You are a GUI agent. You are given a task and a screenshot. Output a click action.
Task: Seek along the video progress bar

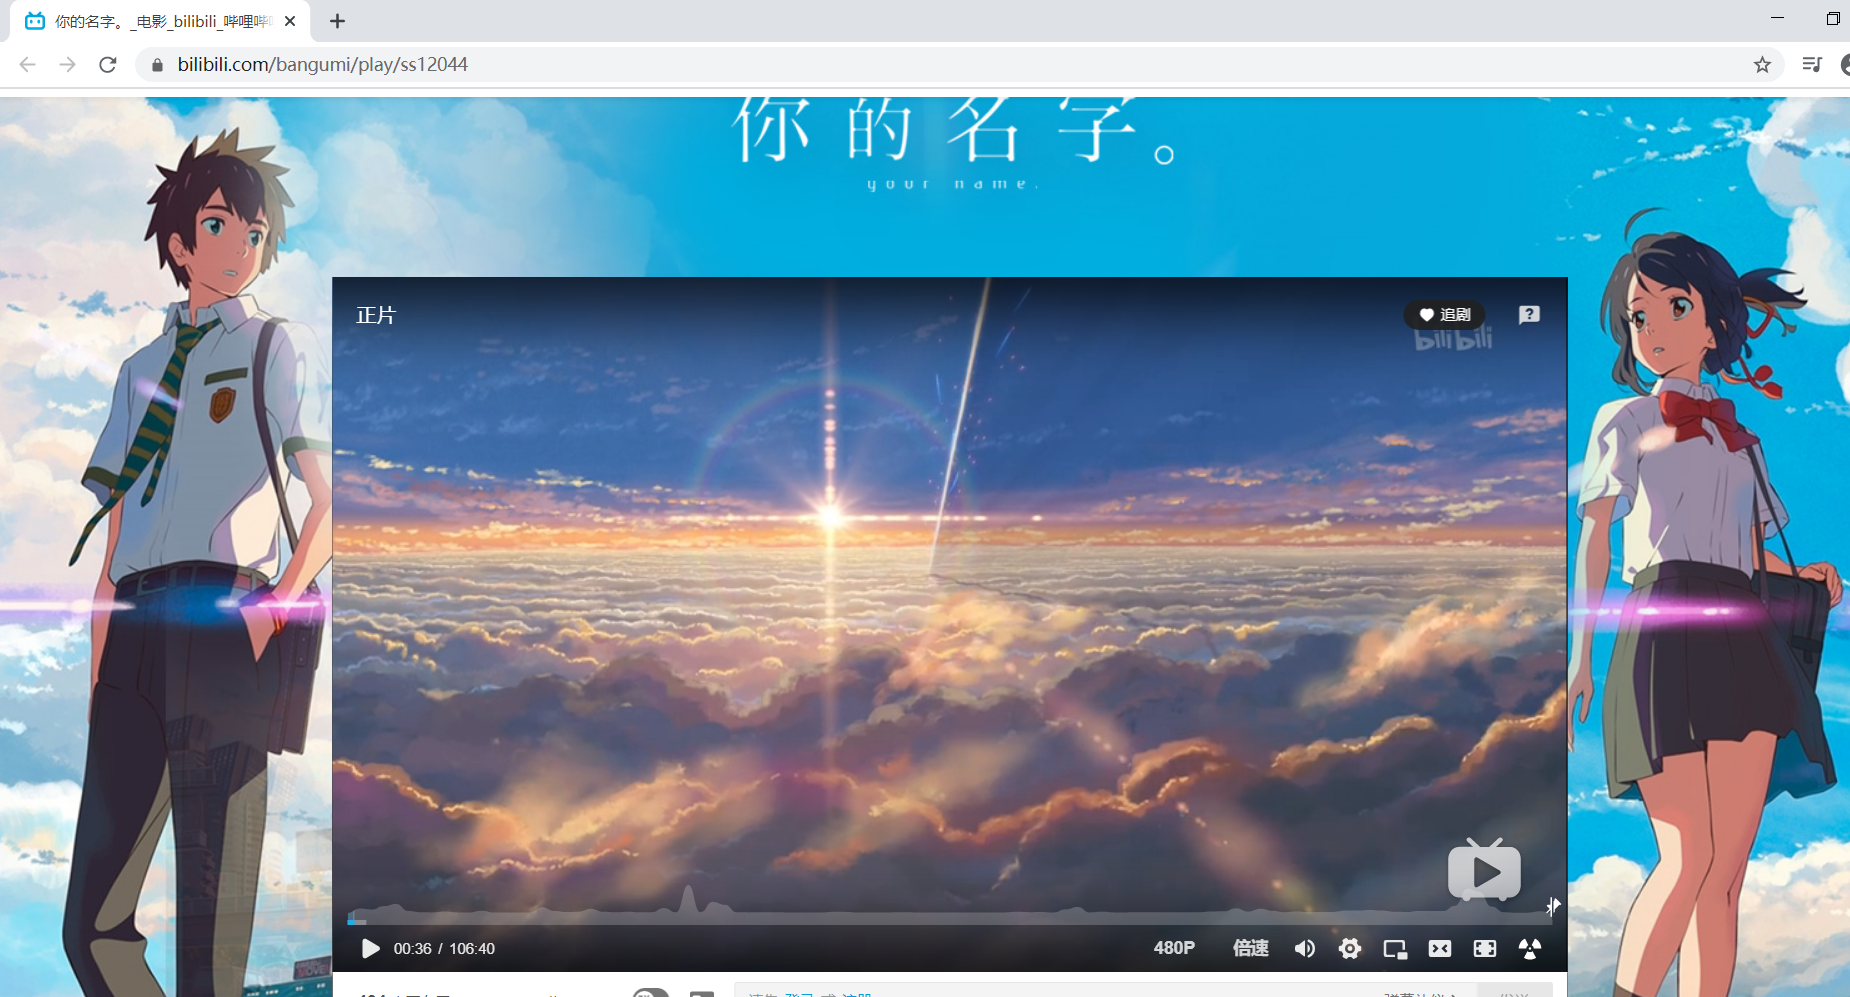(x=948, y=920)
